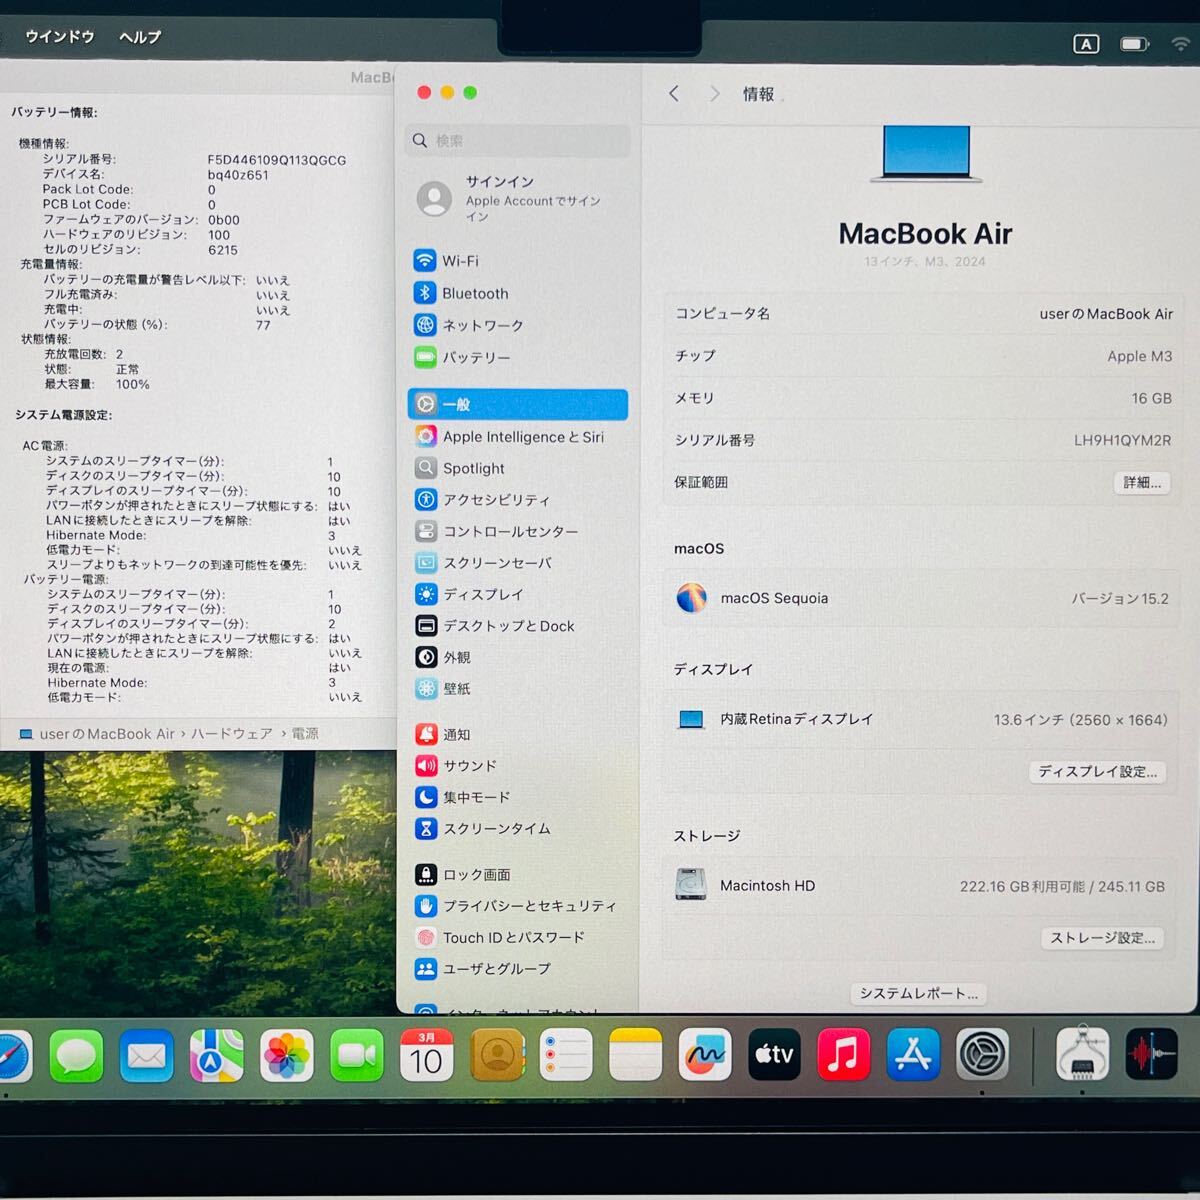The height and width of the screenshot is (1200, 1200).
Task: Launch Freeform from the Dock
Action: pyautogui.click(x=705, y=1055)
